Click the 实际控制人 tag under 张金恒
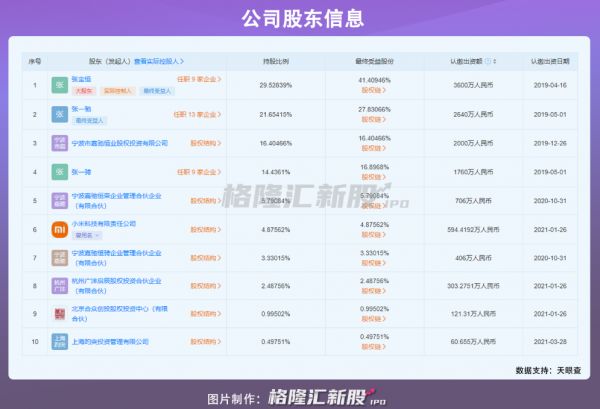The width and height of the screenshot is (600, 409). tap(113, 91)
